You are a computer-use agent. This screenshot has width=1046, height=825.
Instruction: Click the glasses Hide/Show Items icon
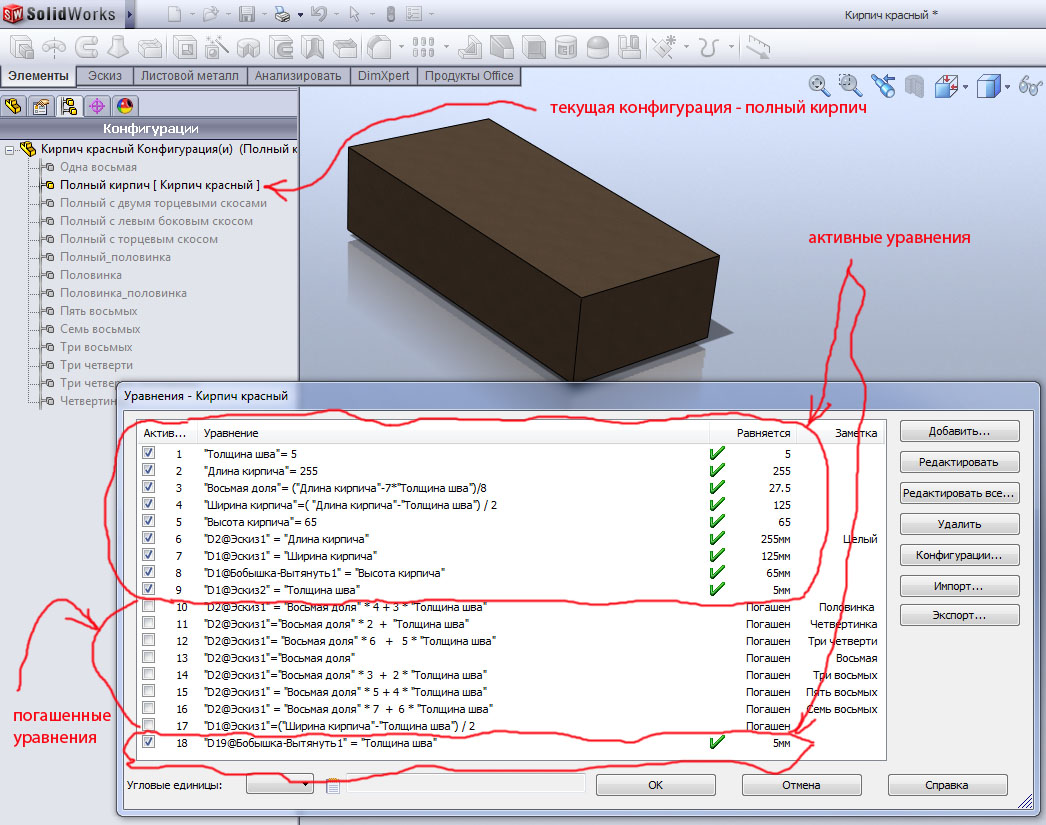click(1030, 86)
